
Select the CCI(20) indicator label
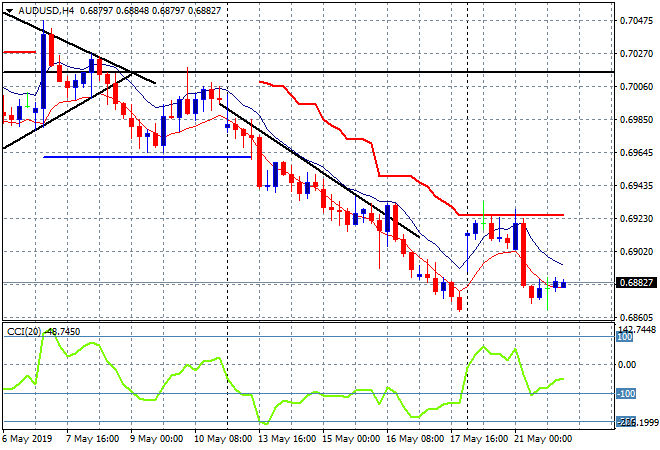pos(24,332)
